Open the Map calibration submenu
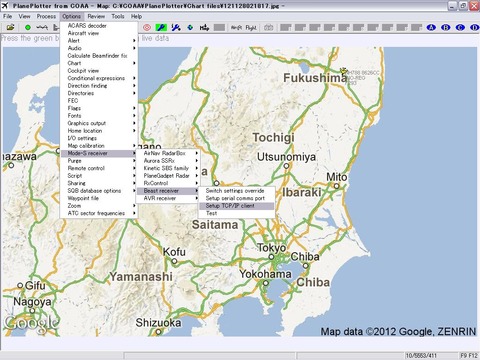Viewport: 480px width, 360px height. click(99, 146)
